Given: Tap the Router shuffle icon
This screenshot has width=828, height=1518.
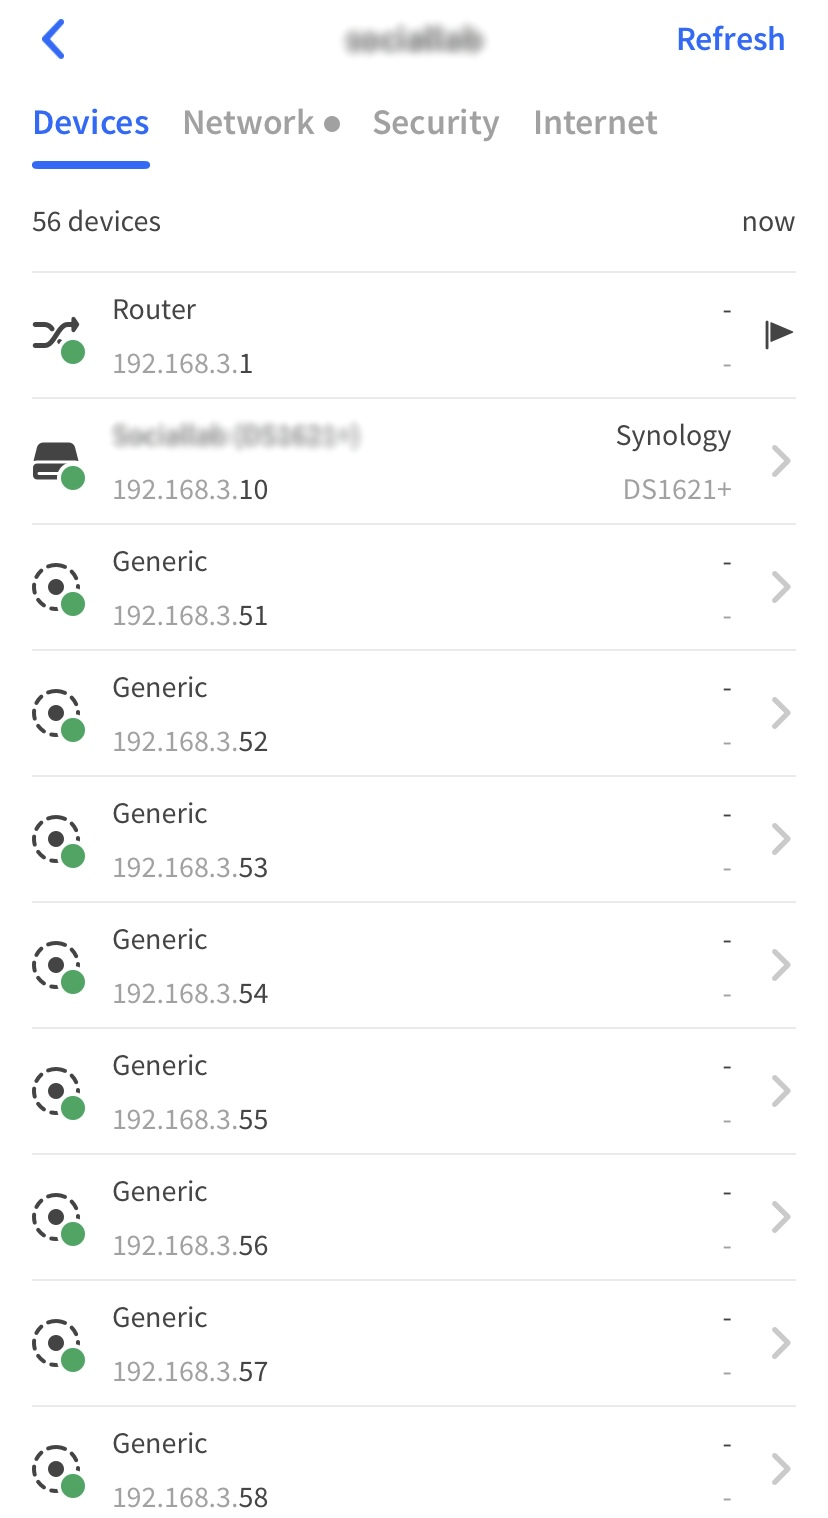Looking at the screenshot, I should click(56, 336).
